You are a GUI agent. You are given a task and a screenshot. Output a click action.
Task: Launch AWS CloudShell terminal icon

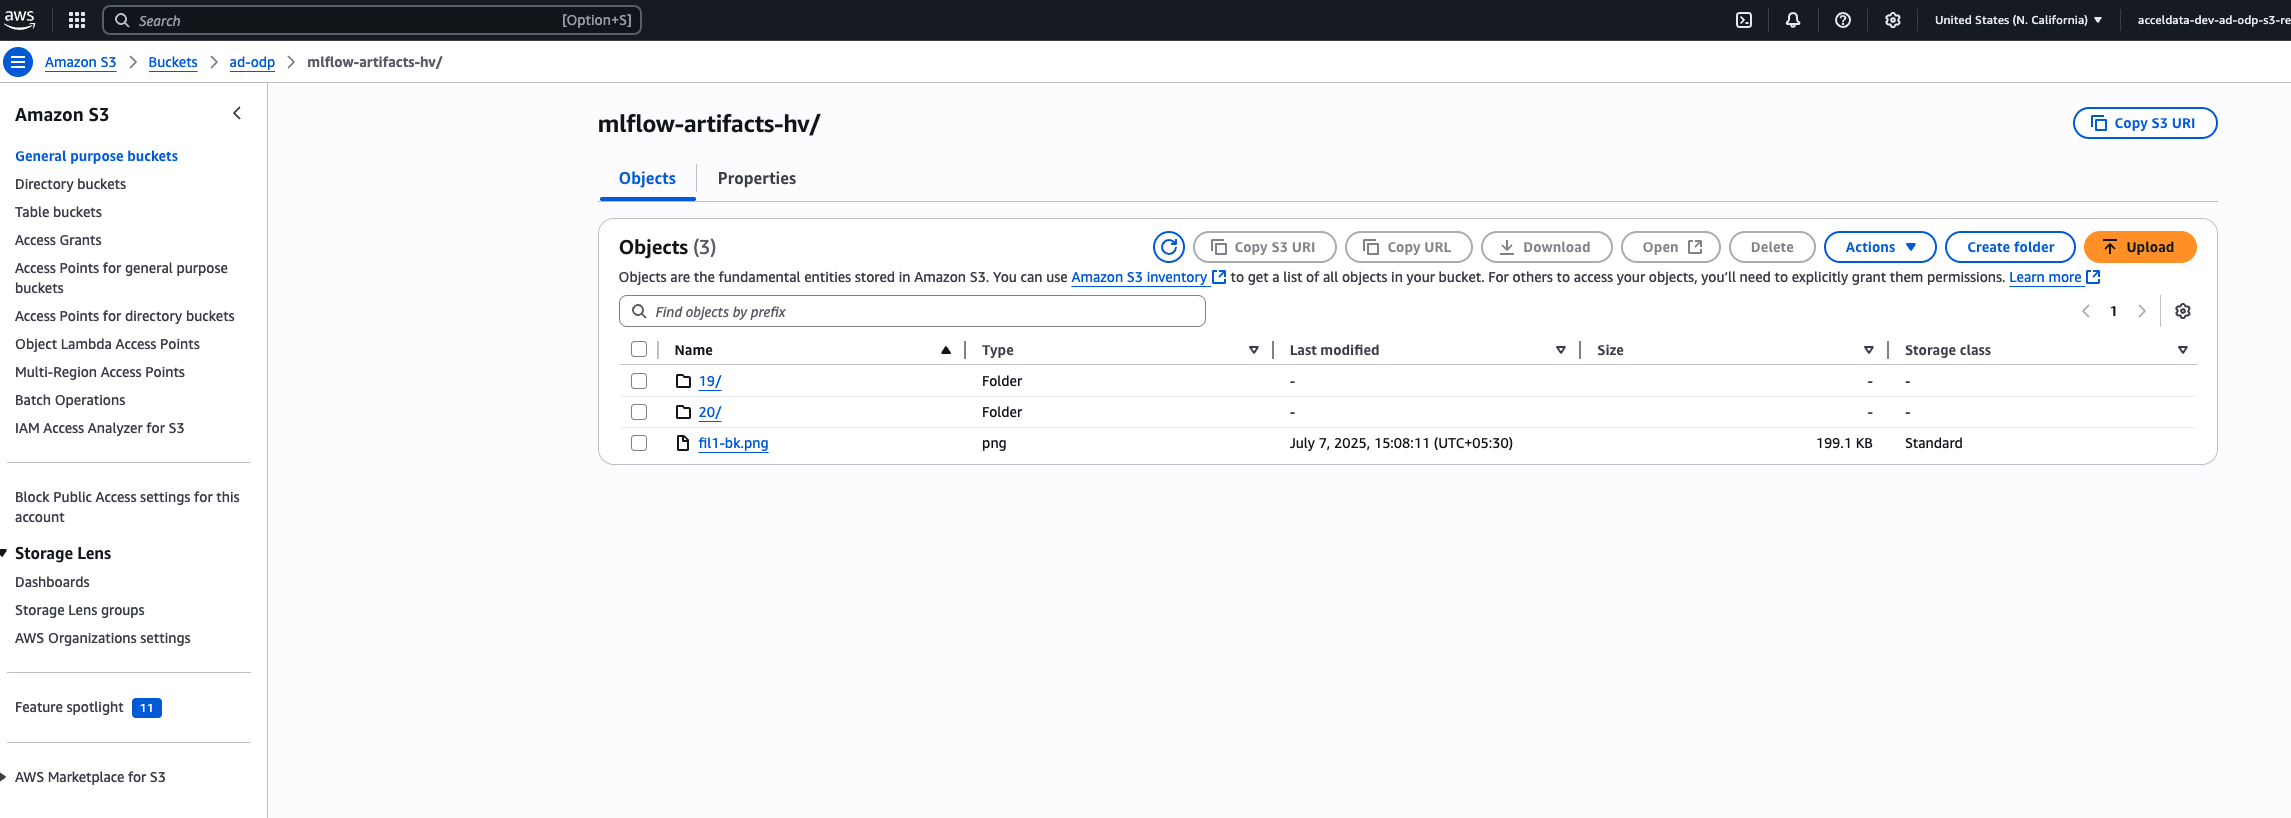[x=1744, y=20]
